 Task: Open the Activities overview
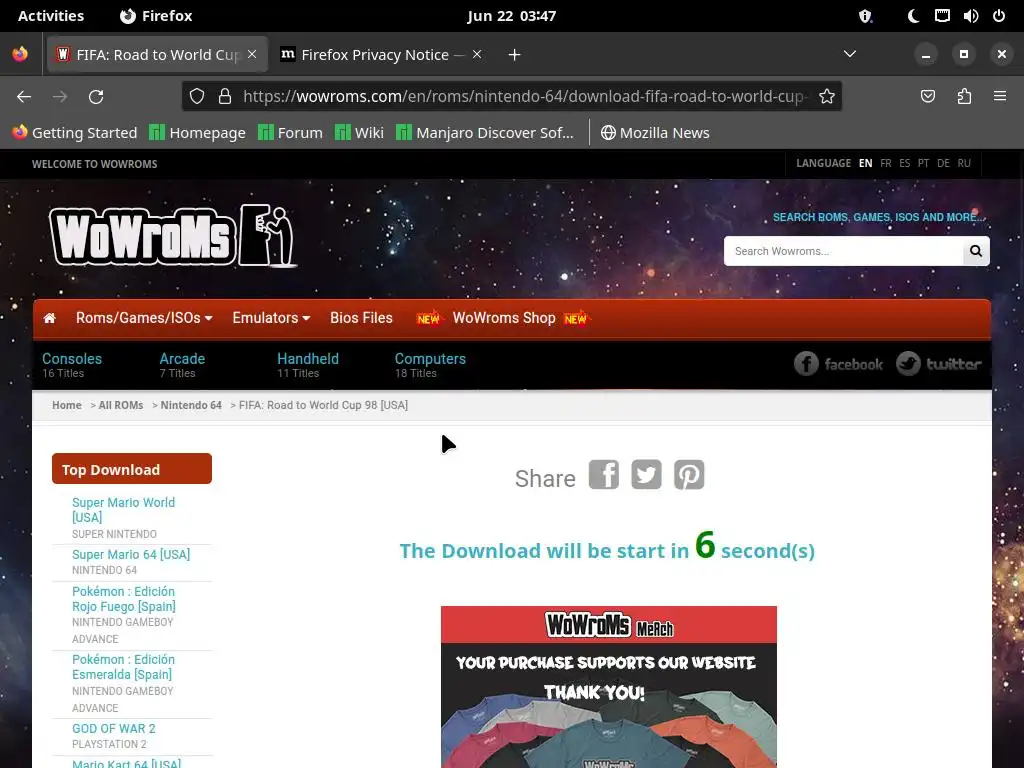click(x=51, y=16)
